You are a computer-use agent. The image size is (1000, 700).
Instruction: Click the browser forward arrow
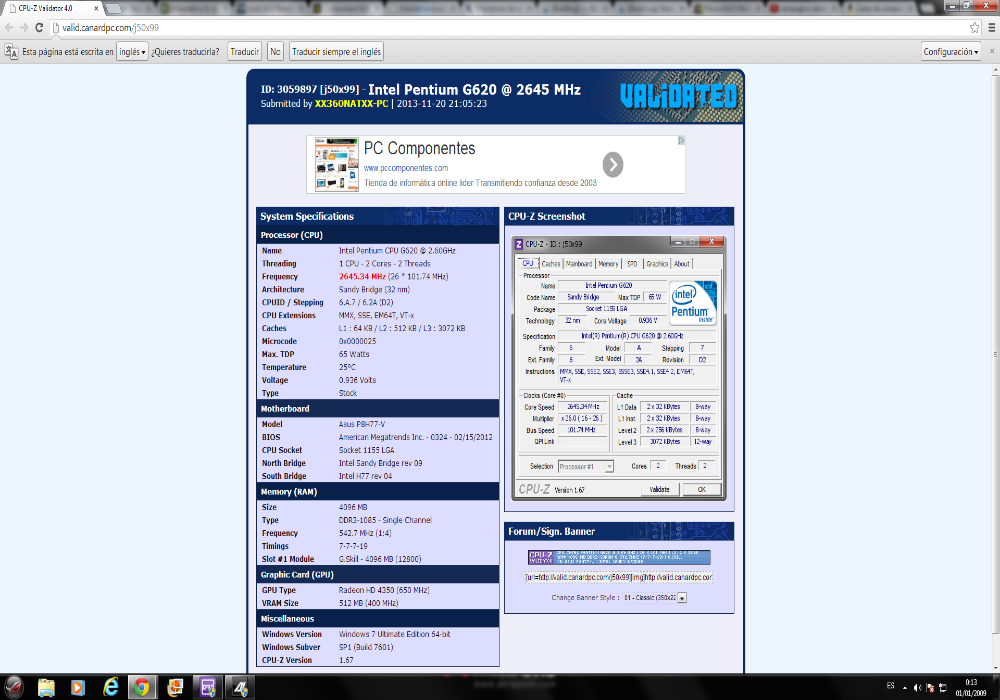24,27
